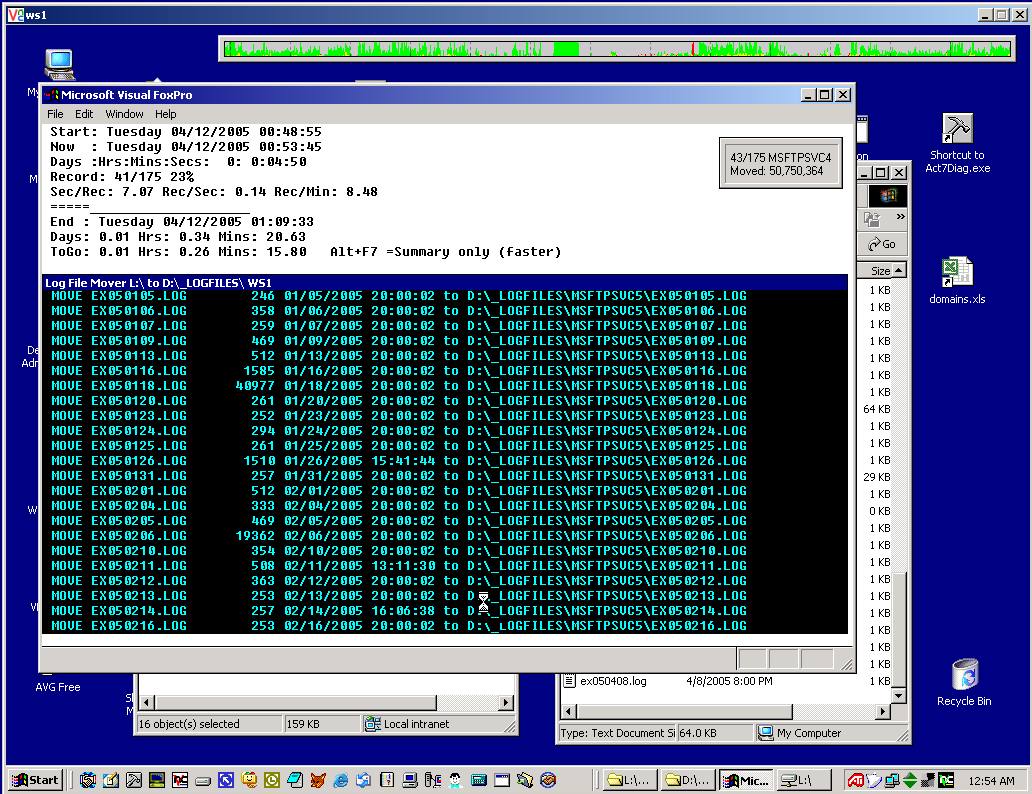The image size is (1032, 794).
Task: Click the hammer tool Quick Launch icon
Action: [134, 780]
